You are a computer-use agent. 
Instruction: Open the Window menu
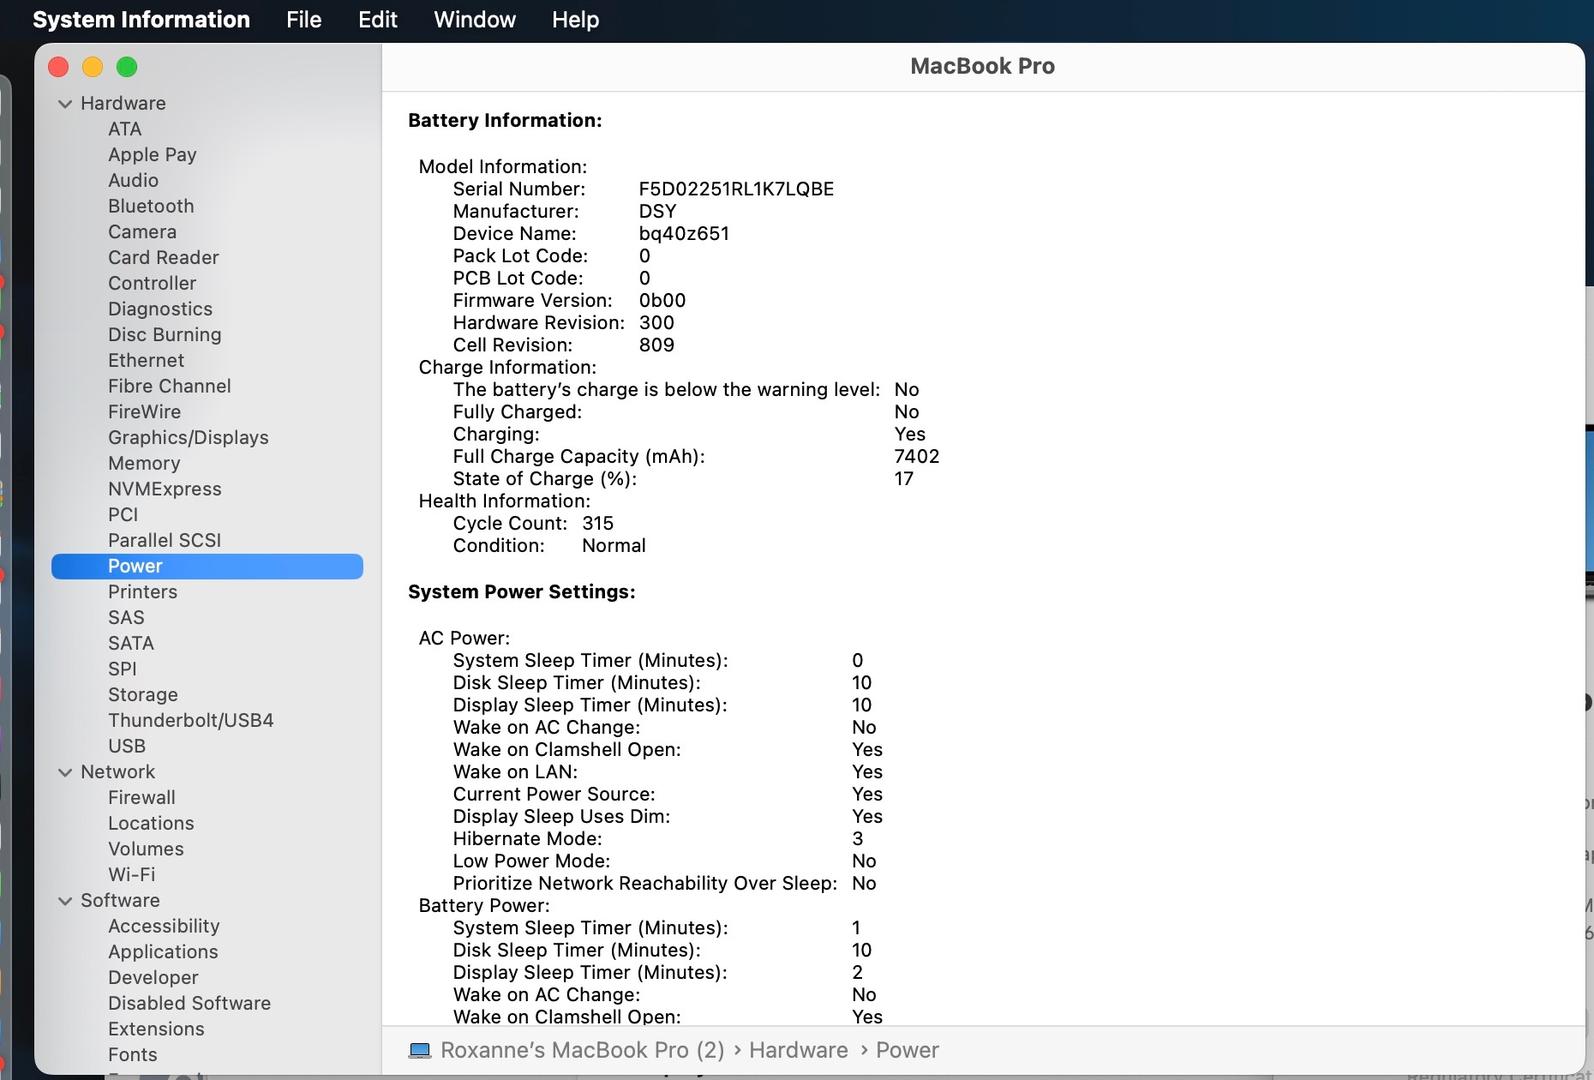475,19
